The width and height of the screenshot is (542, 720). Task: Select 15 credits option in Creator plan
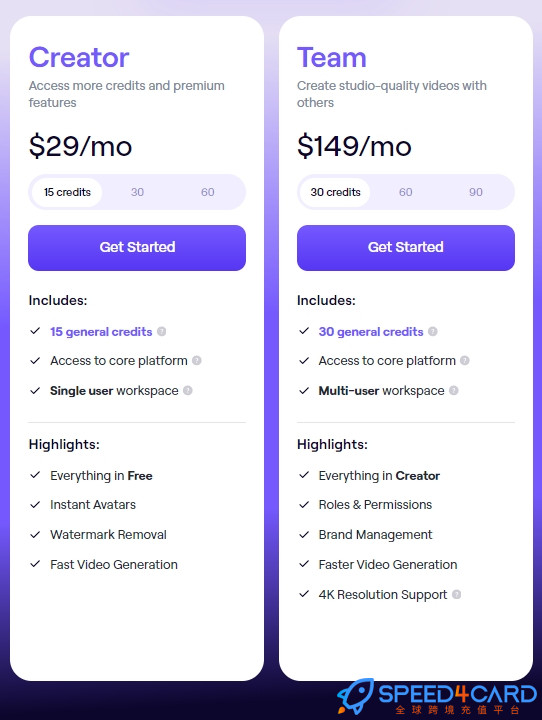[x=67, y=192]
